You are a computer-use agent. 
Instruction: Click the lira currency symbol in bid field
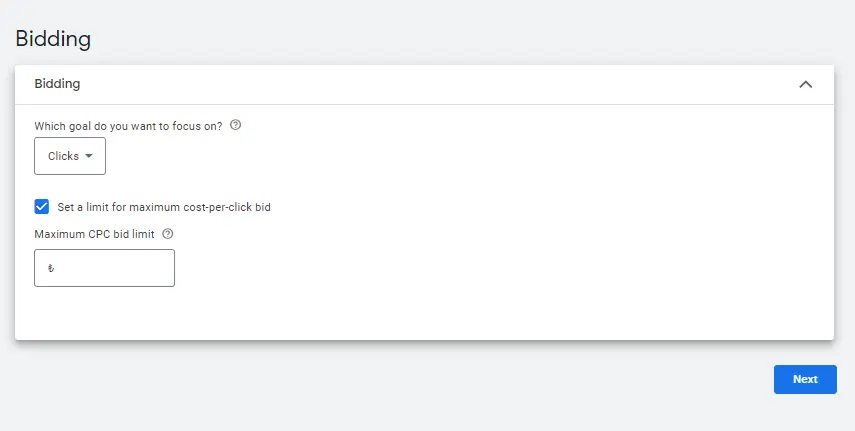[x=51, y=268]
